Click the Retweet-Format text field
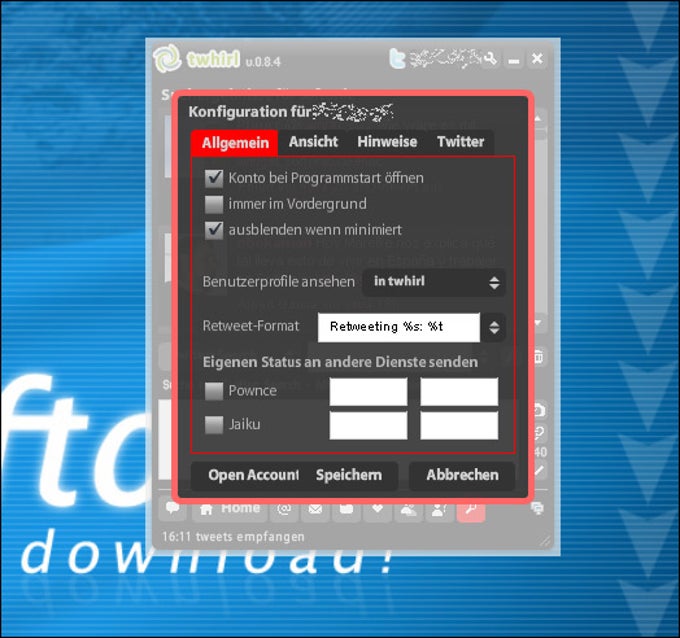 (x=399, y=327)
